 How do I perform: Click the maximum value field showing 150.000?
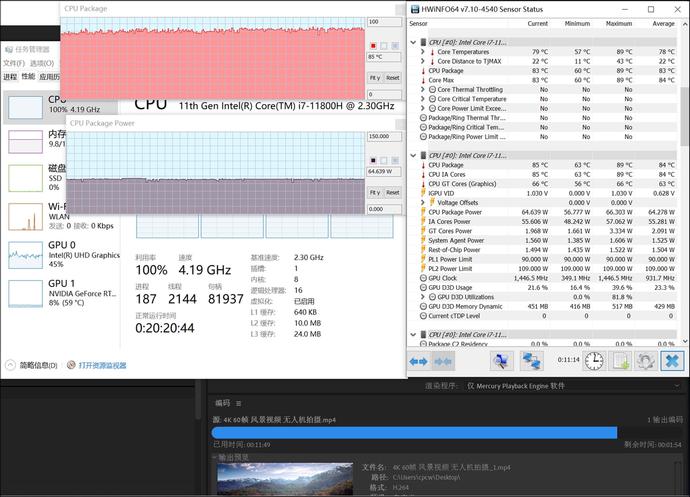(384, 136)
